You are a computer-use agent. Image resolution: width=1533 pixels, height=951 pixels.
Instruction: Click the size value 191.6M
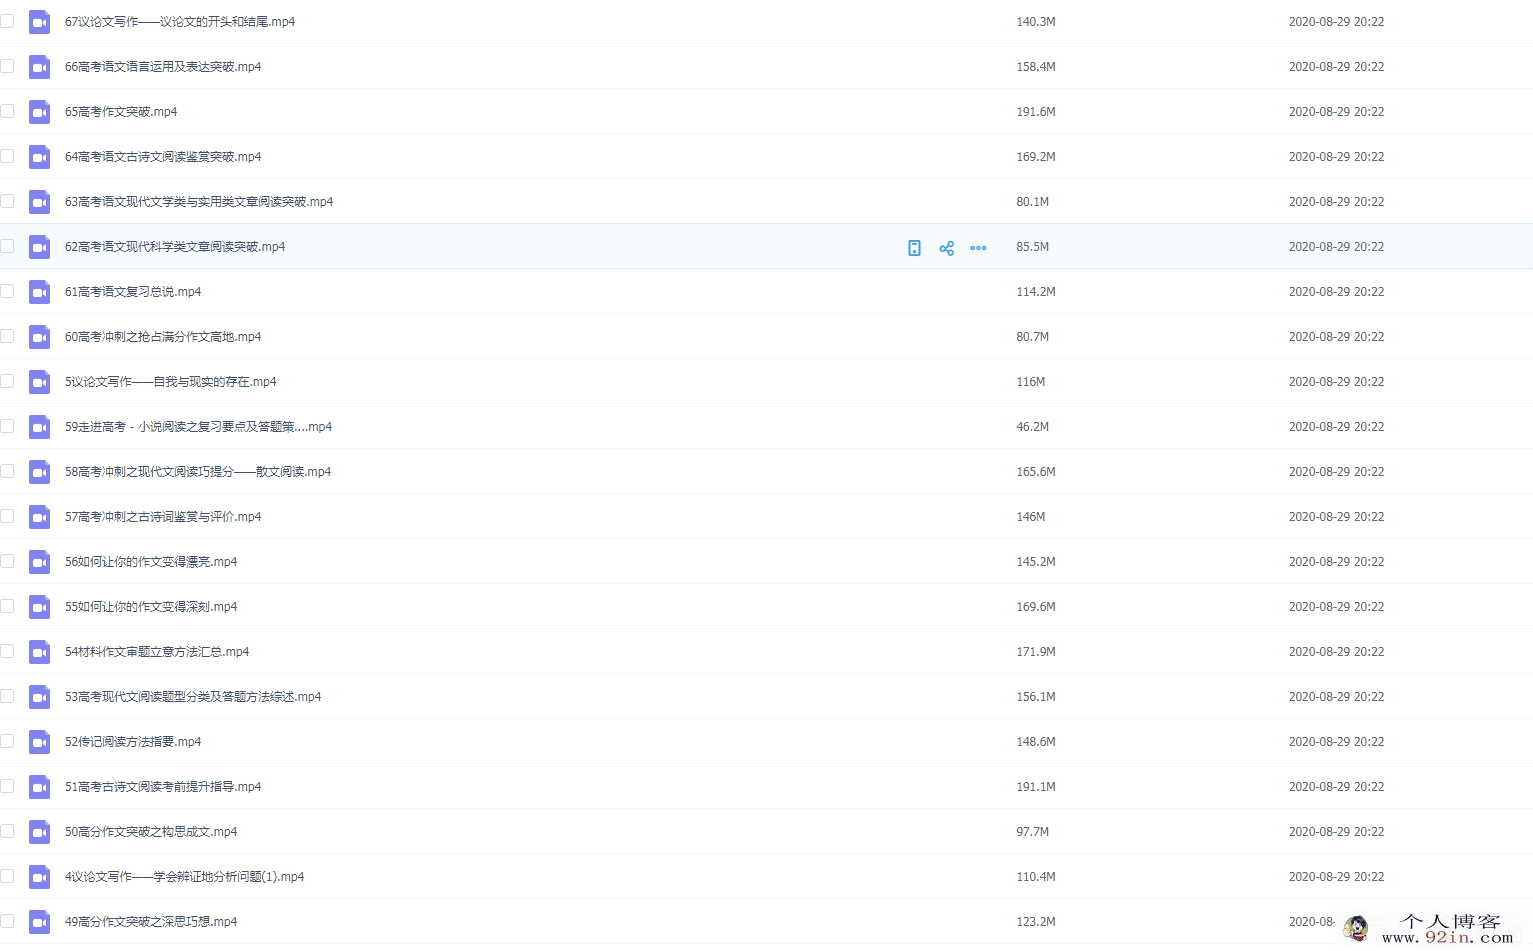click(1036, 112)
